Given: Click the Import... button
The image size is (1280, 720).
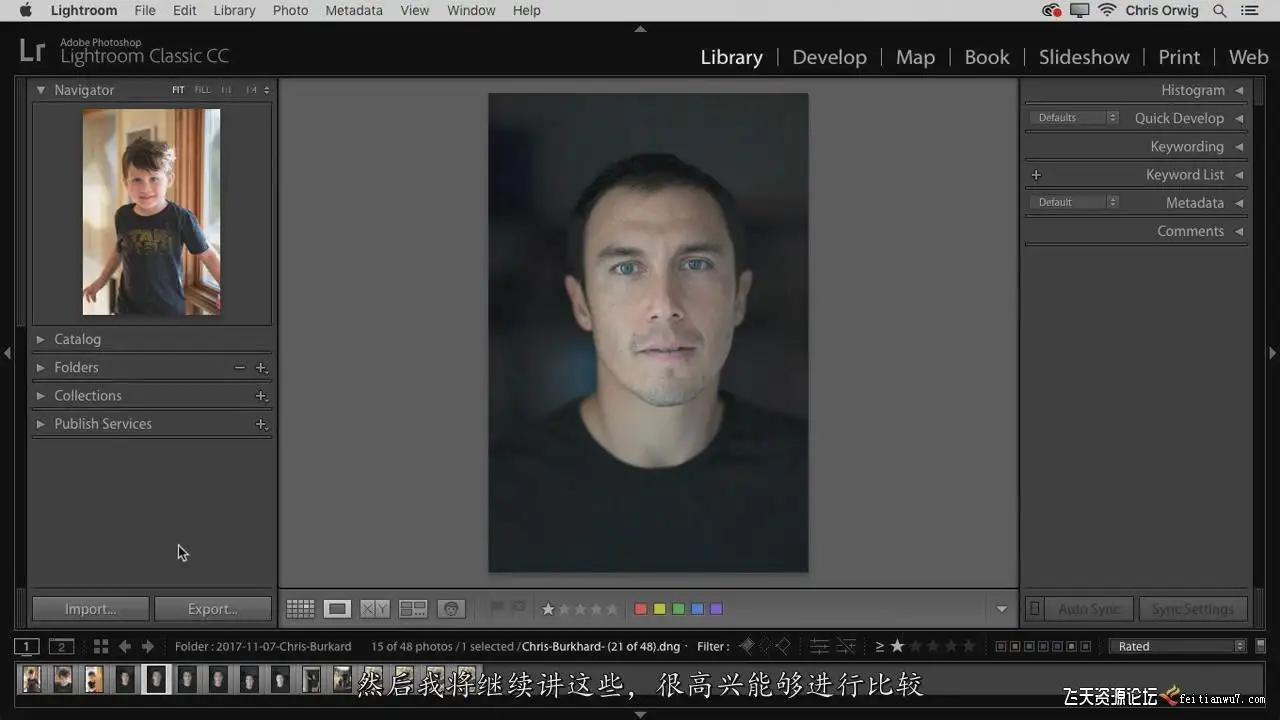Looking at the screenshot, I should [x=91, y=609].
